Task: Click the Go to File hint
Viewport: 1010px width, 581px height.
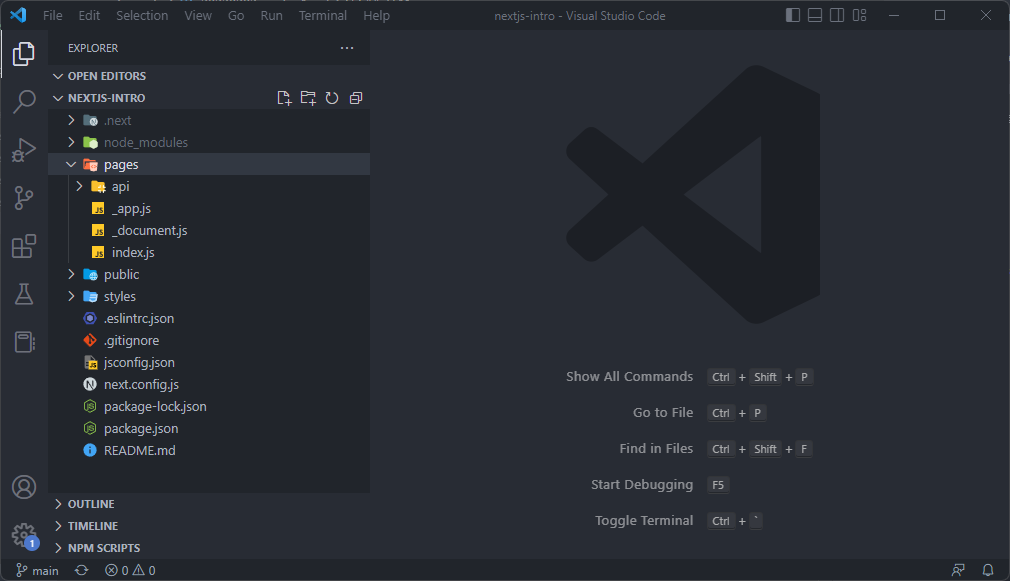Action: [x=663, y=413]
